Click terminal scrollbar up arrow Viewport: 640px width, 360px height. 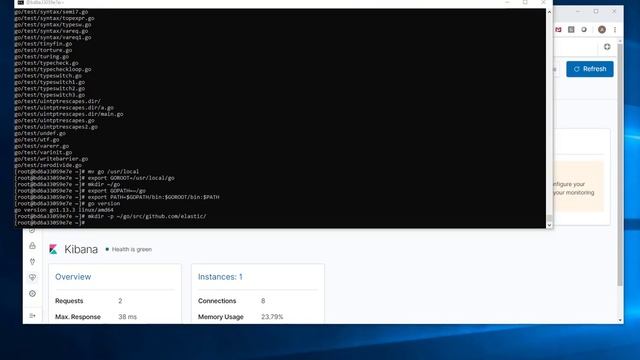tap(549, 12)
